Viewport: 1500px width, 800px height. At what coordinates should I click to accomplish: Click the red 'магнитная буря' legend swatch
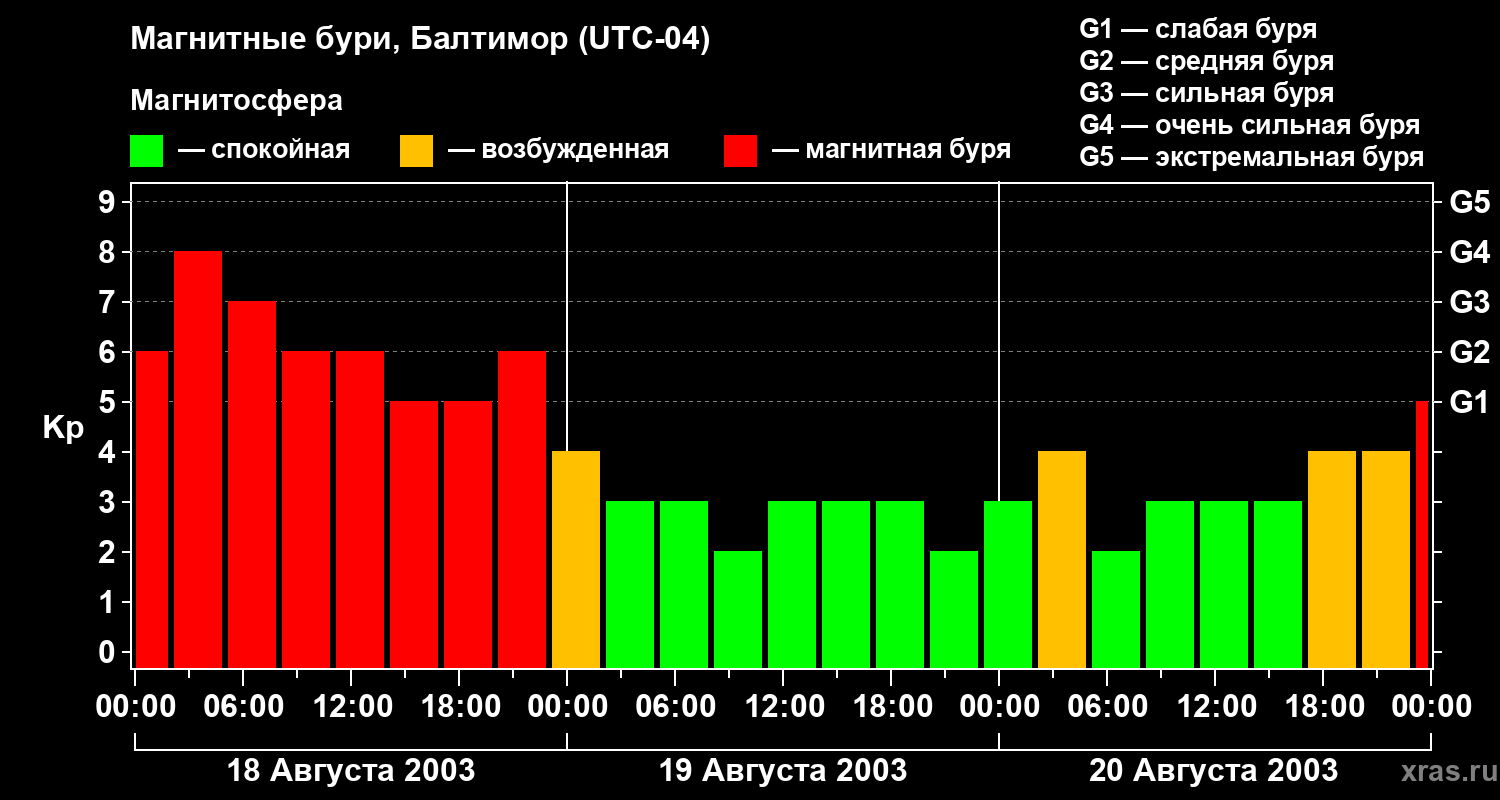pyautogui.click(x=741, y=151)
